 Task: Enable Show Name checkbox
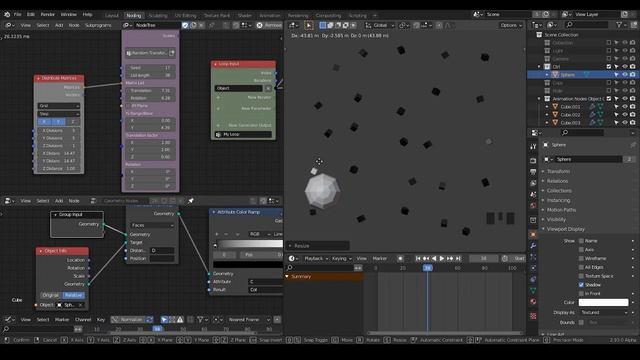pos(581,241)
